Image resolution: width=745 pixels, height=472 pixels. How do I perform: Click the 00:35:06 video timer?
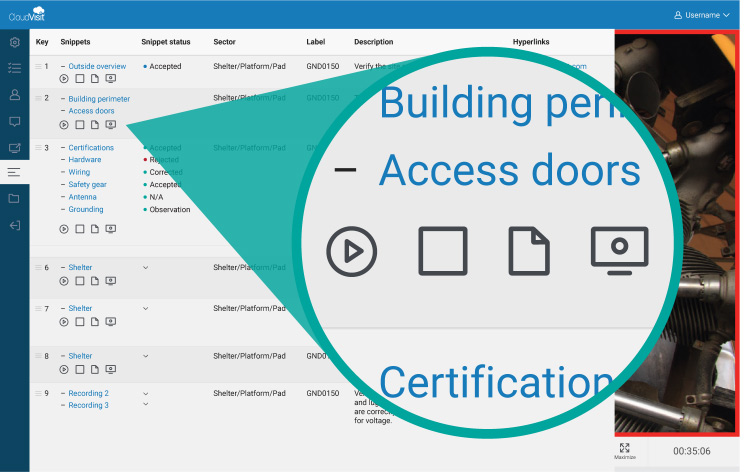click(691, 451)
